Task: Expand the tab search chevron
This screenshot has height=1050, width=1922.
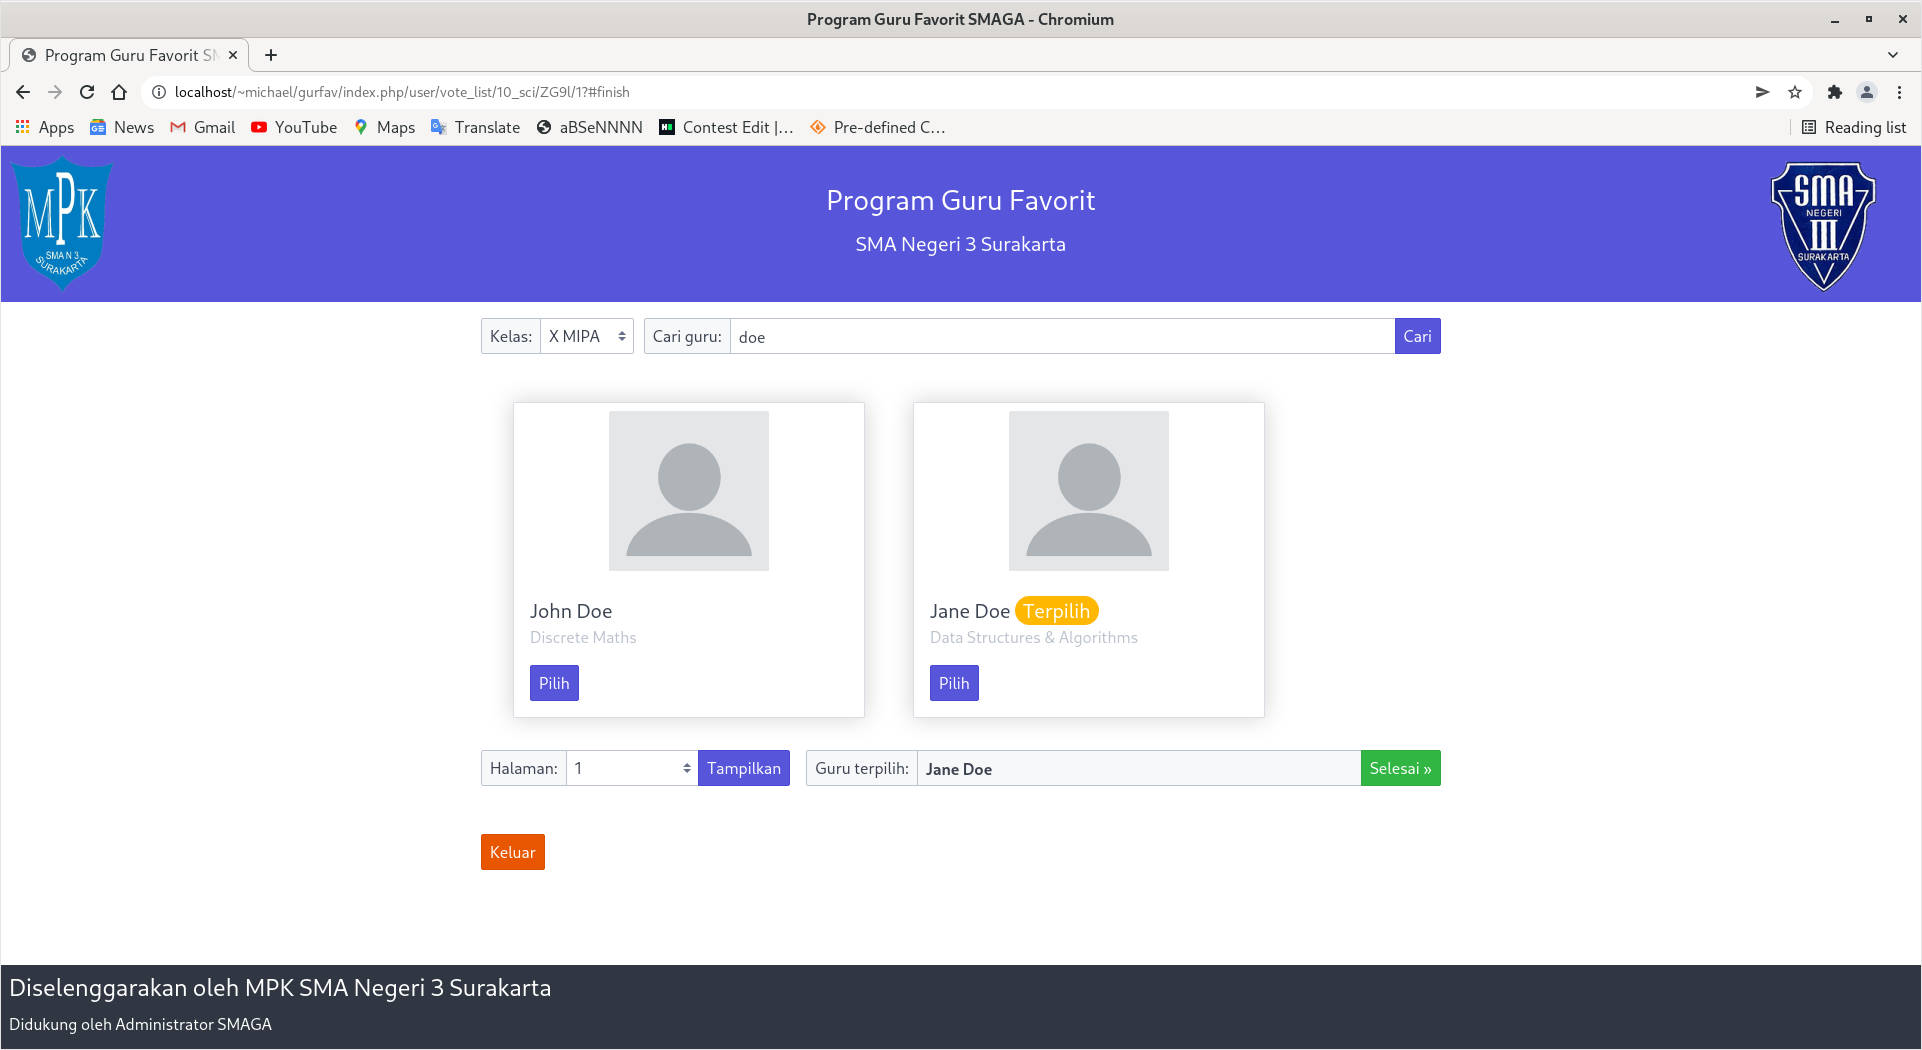Action: [1892, 55]
